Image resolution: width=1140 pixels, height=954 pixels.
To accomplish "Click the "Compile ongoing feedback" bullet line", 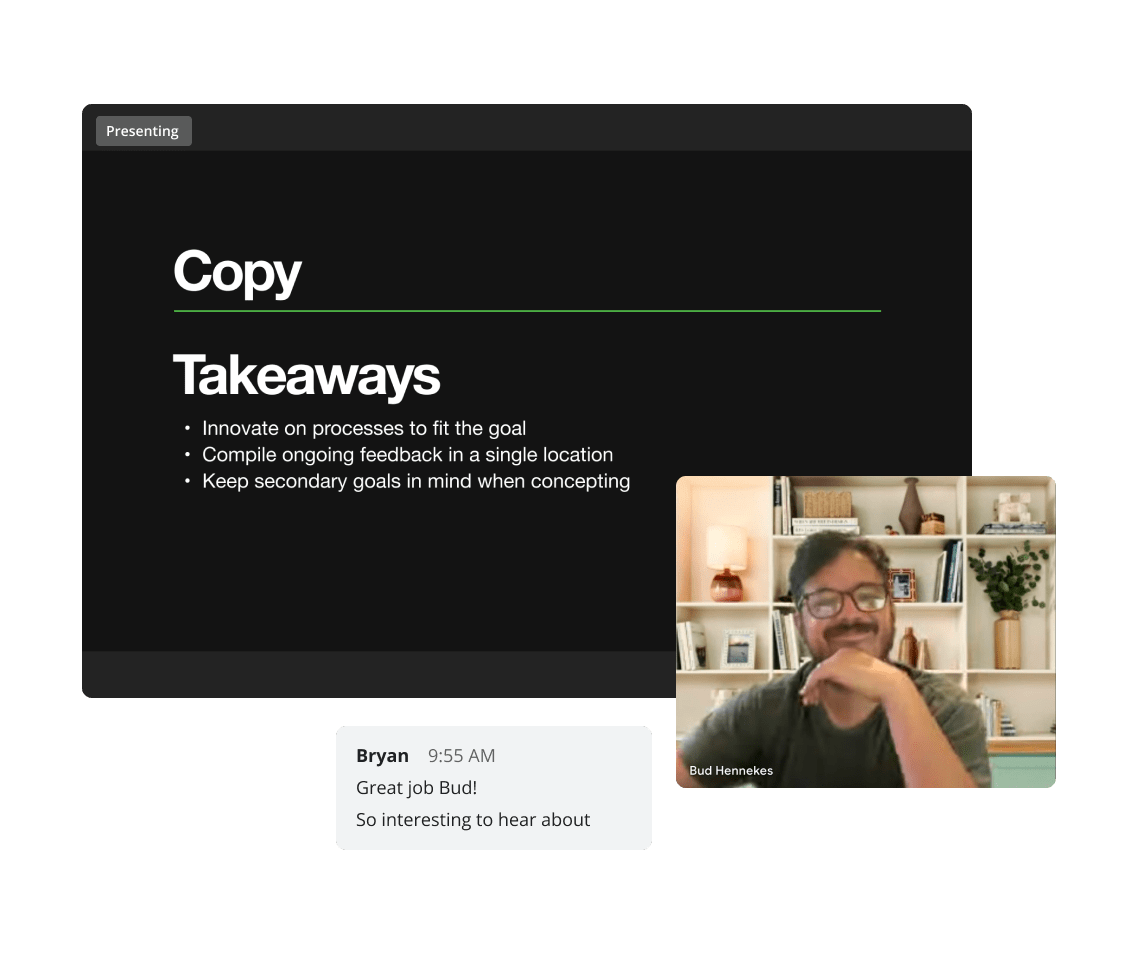I will click(x=407, y=454).
